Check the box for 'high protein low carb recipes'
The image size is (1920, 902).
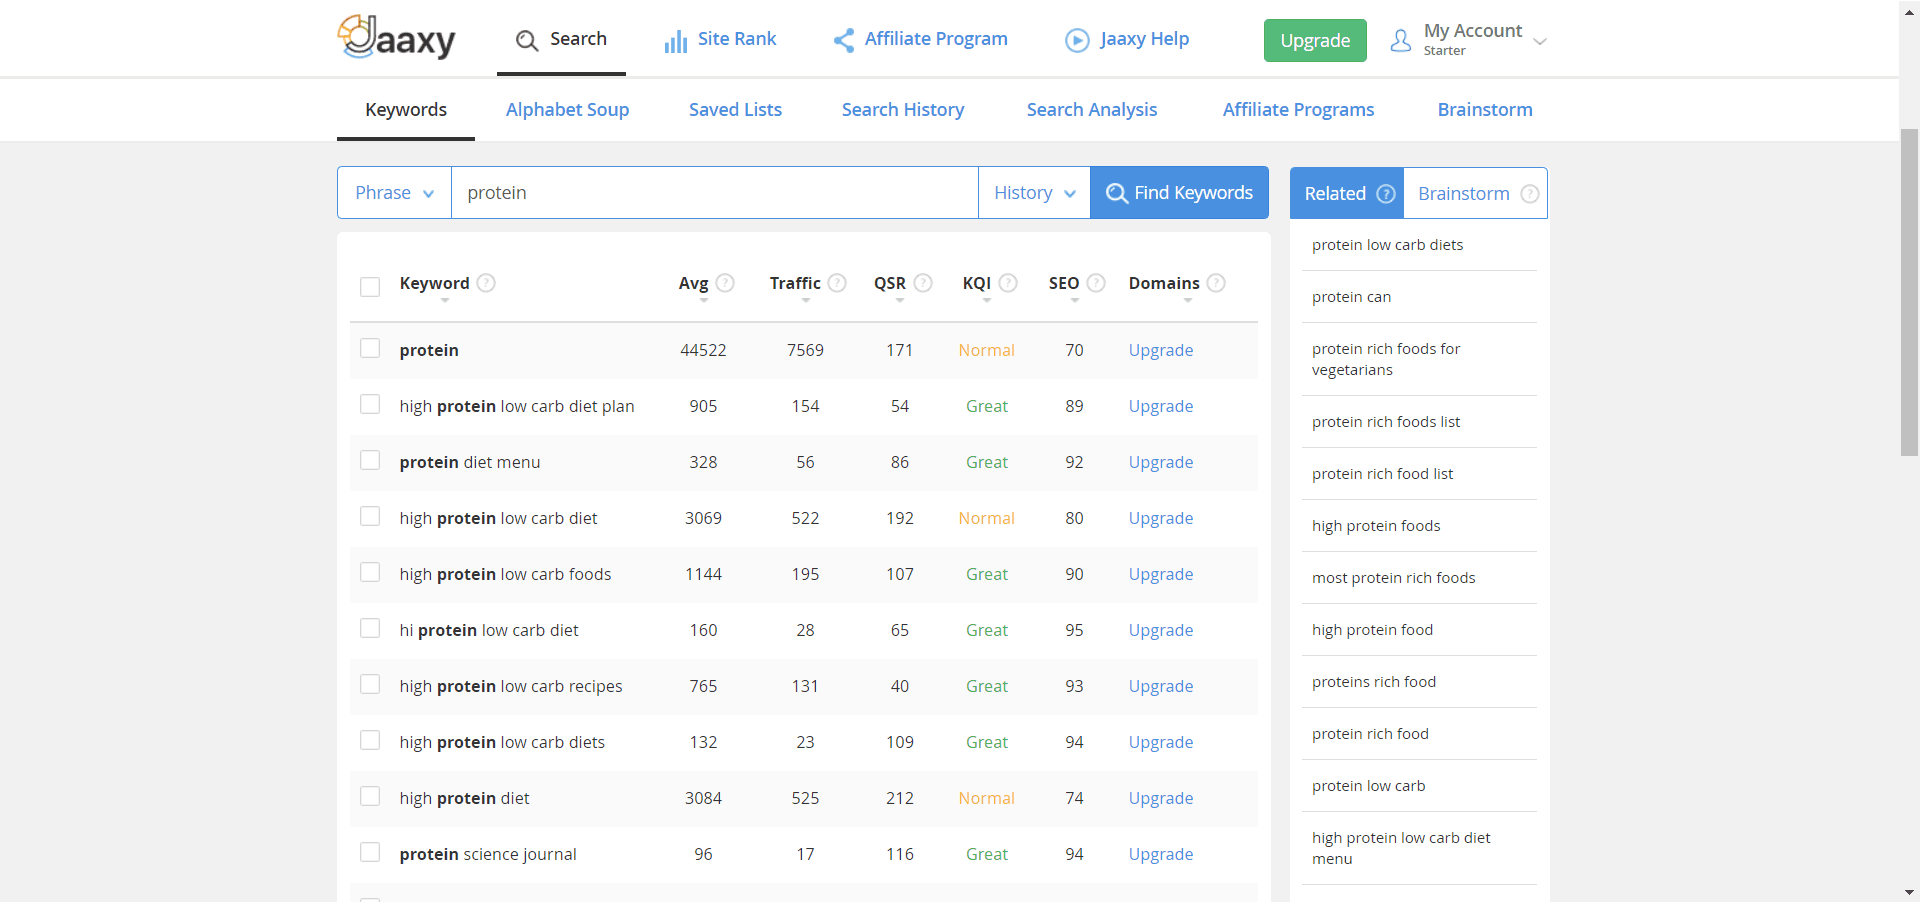point(370,684)
